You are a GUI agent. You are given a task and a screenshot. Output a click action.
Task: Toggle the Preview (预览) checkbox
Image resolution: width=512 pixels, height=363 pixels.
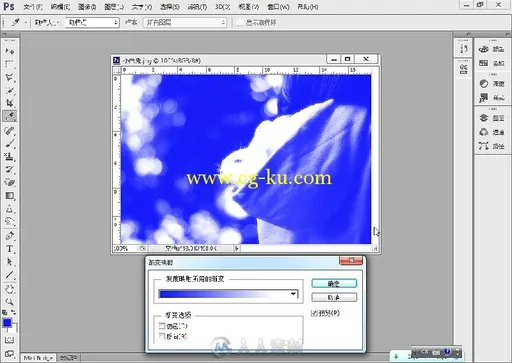[x=314, y=313]
